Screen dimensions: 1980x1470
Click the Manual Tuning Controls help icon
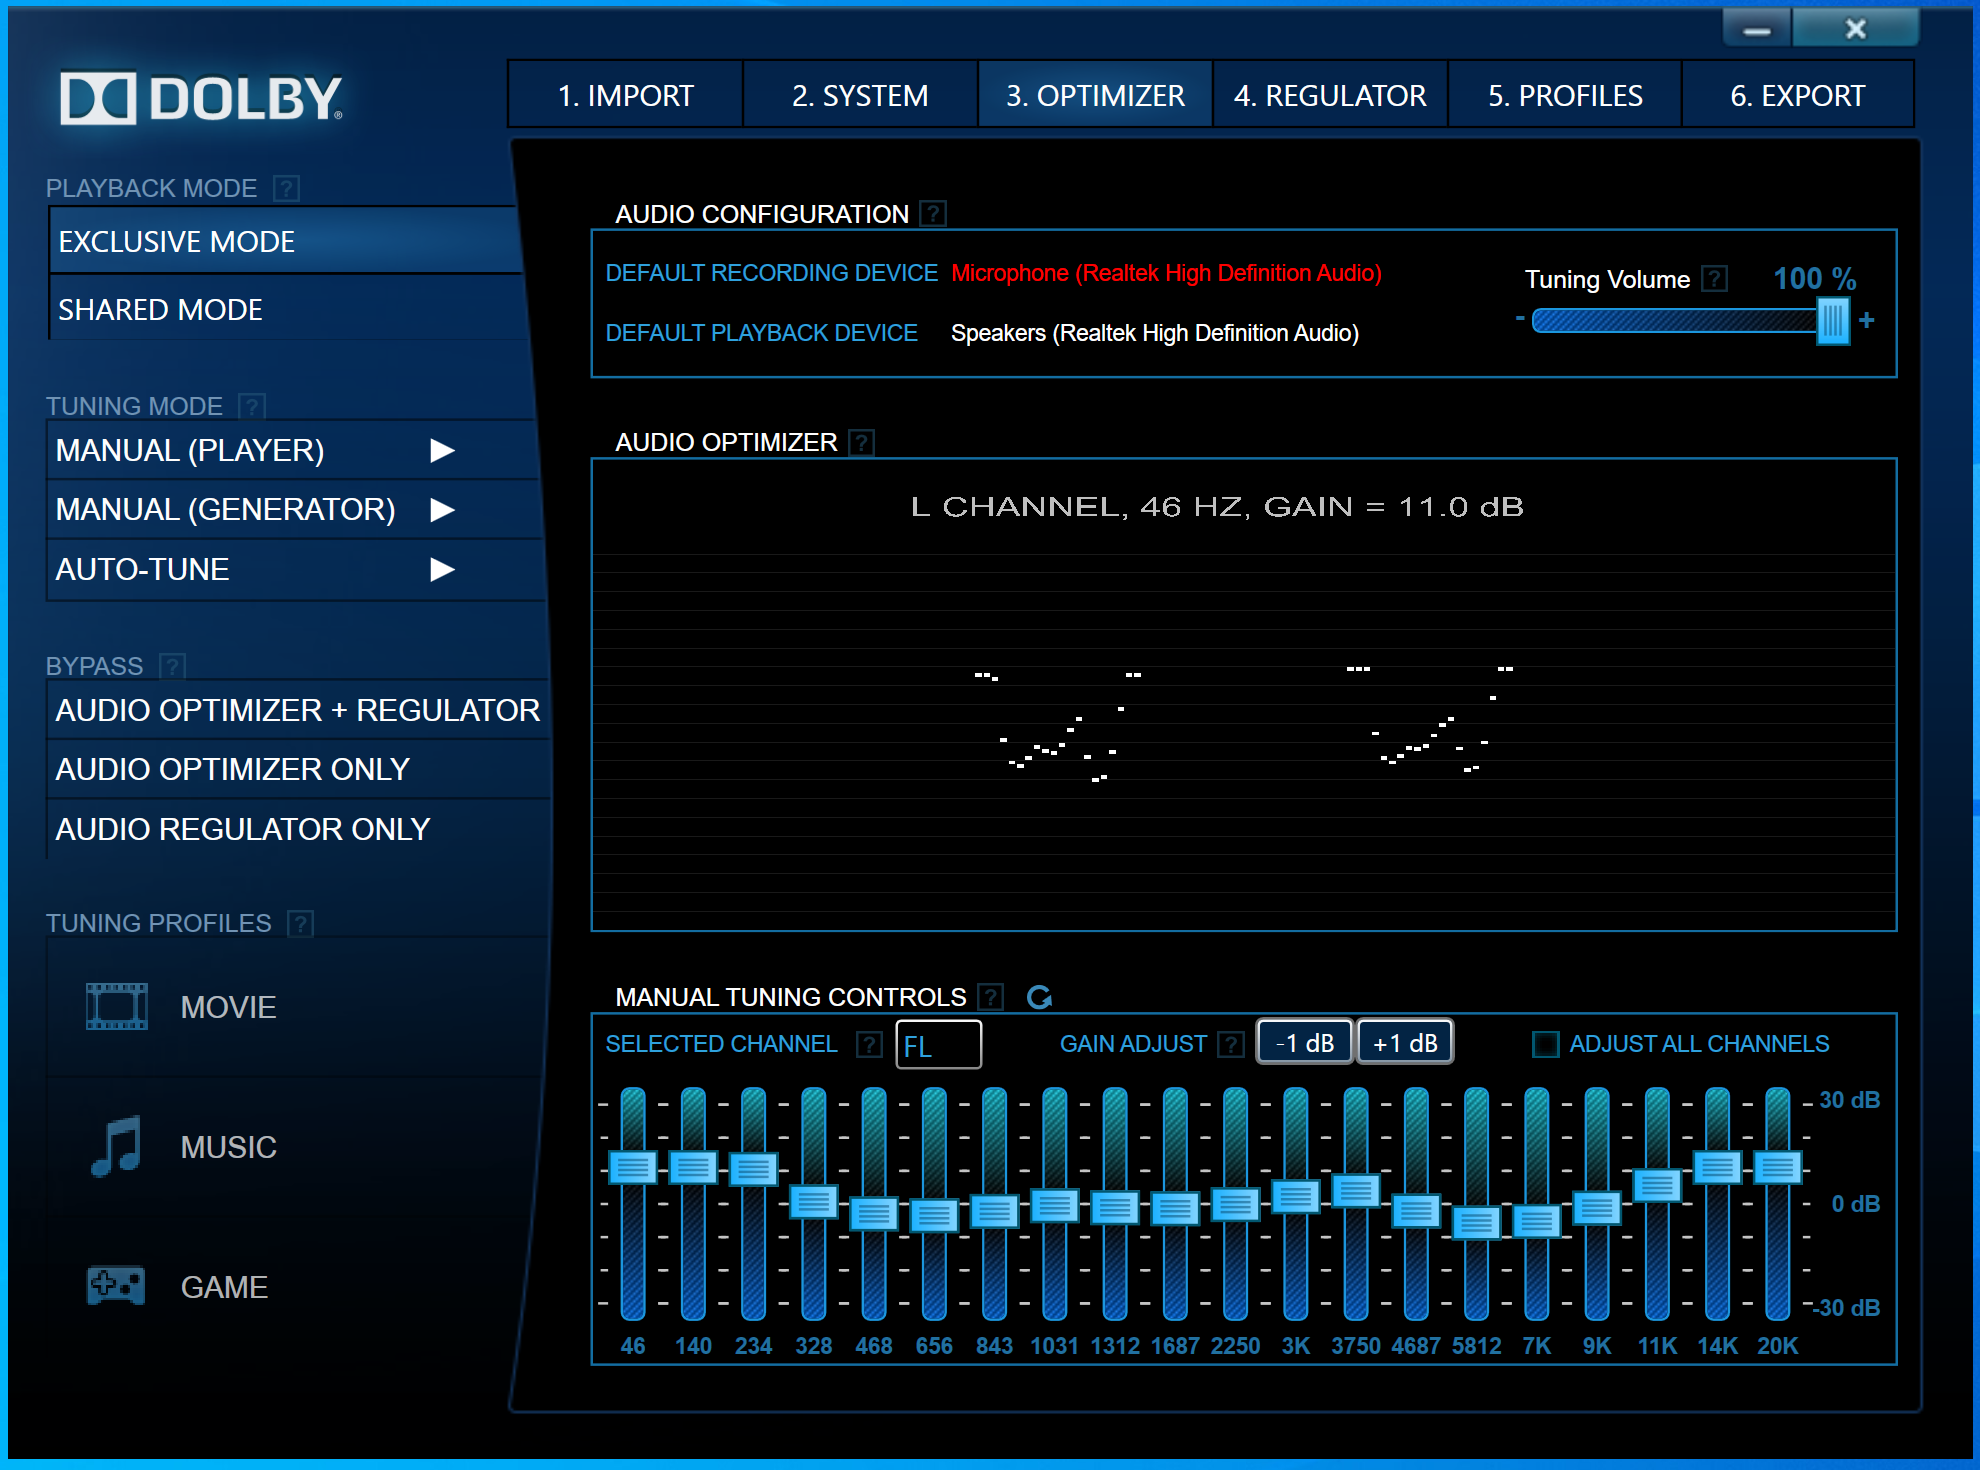coord(990,997)
